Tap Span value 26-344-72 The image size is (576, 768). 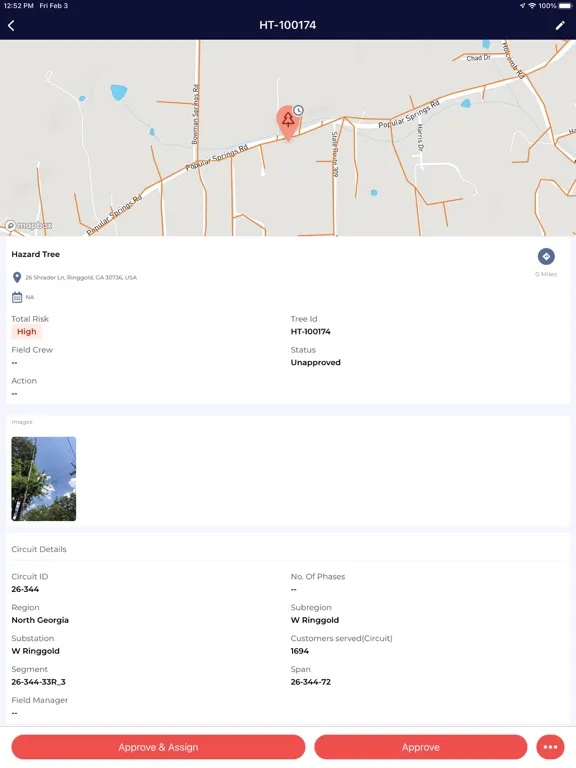[311, 682]
